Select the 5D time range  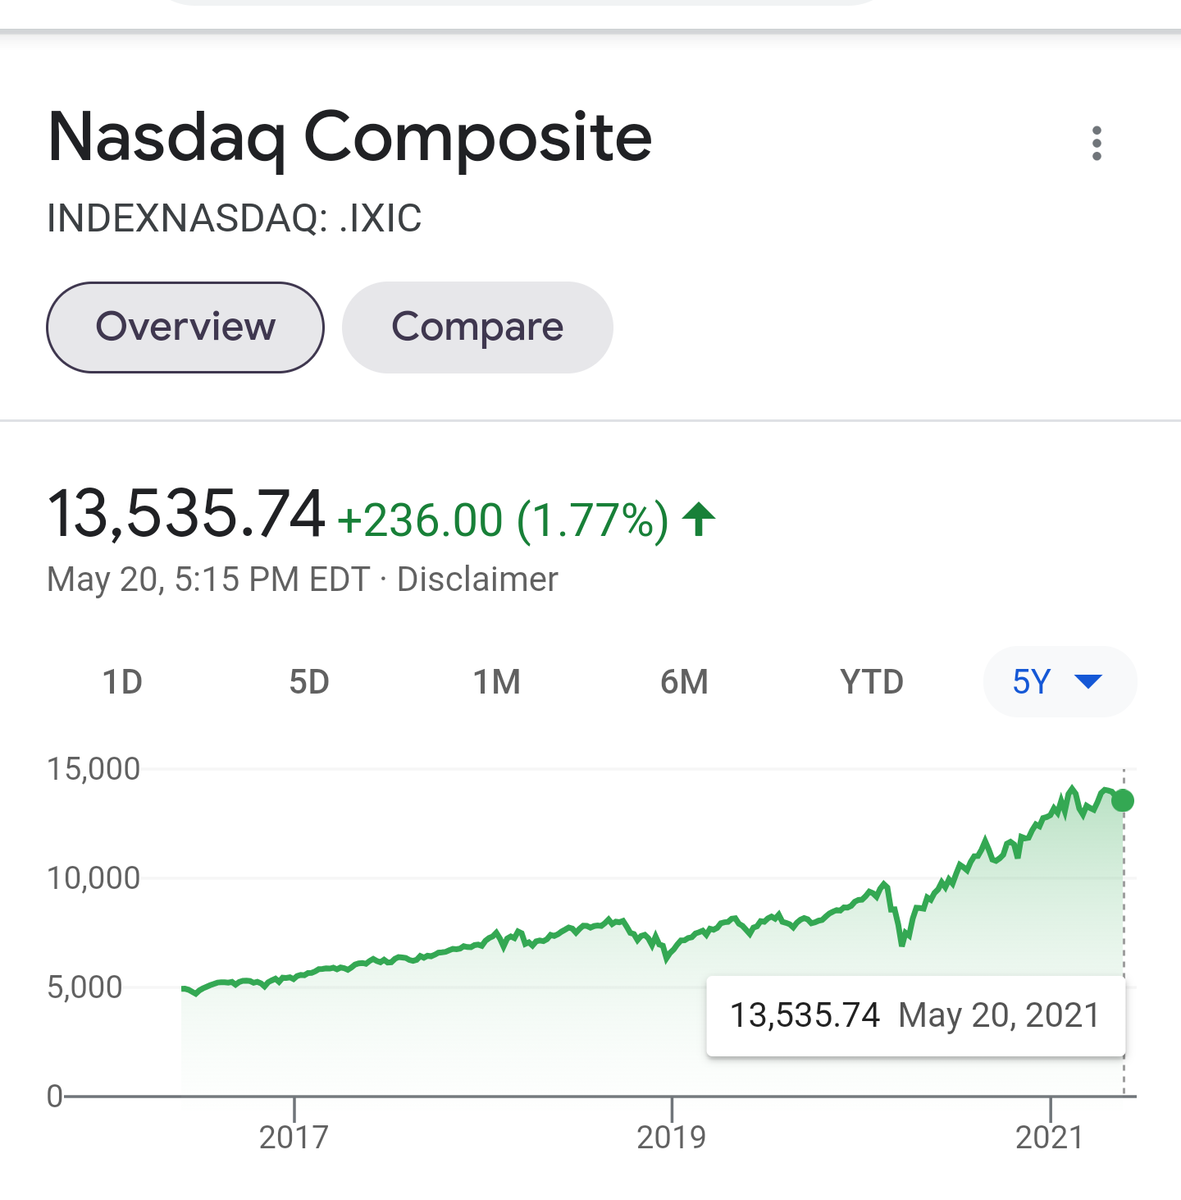tap(309, 682)
